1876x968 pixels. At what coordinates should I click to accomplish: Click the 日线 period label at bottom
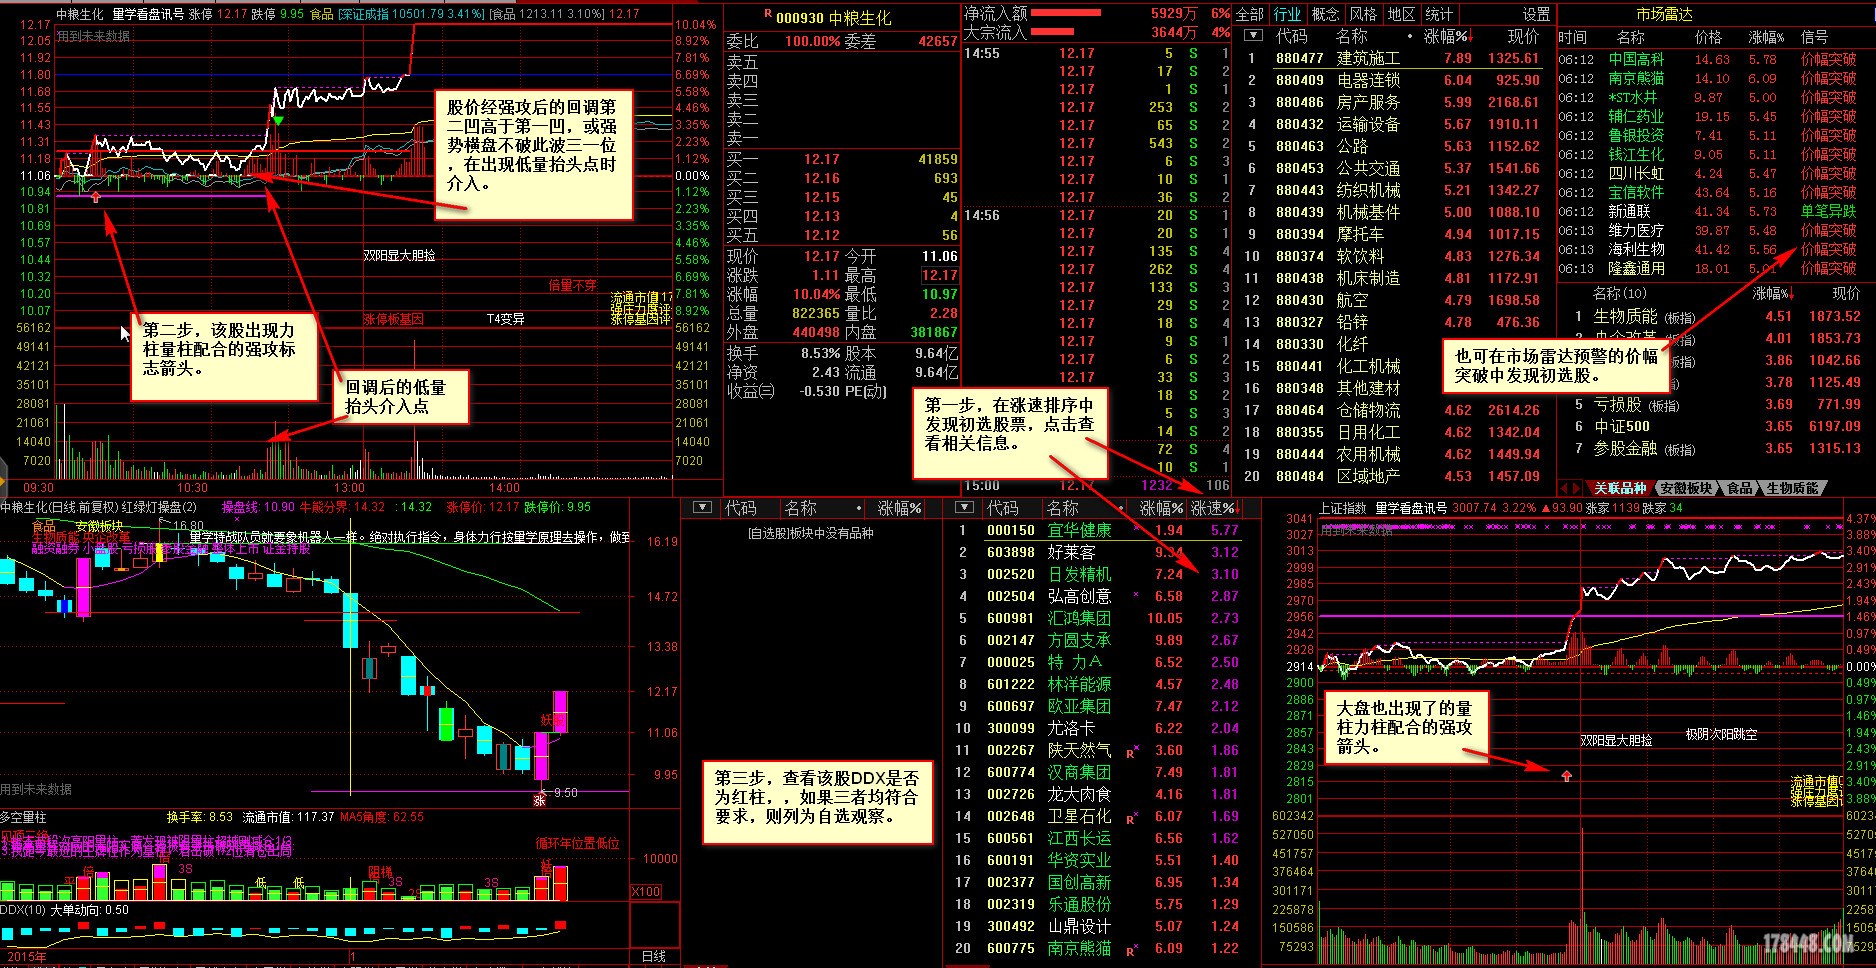[653, 957]
